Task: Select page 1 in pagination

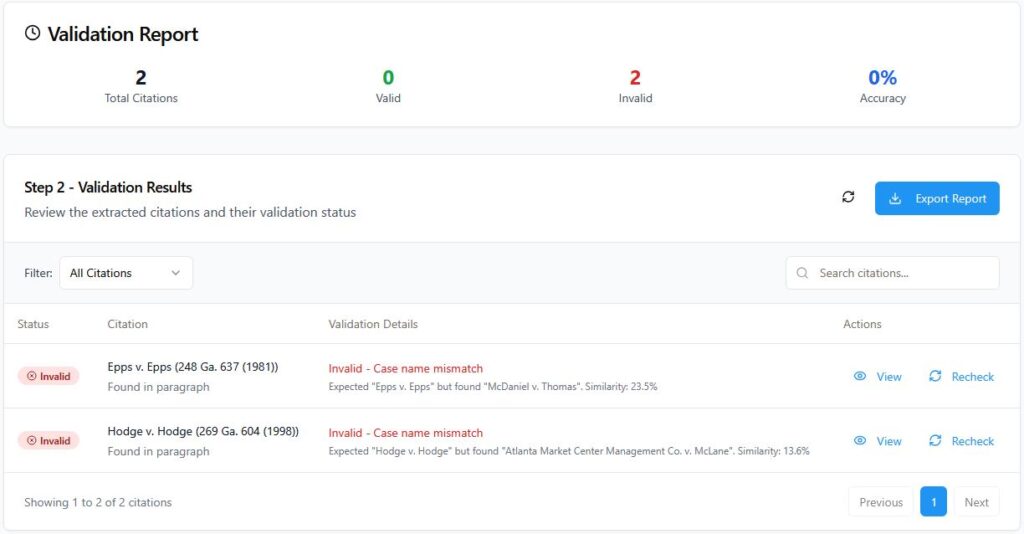Action: tap(933, 502)
